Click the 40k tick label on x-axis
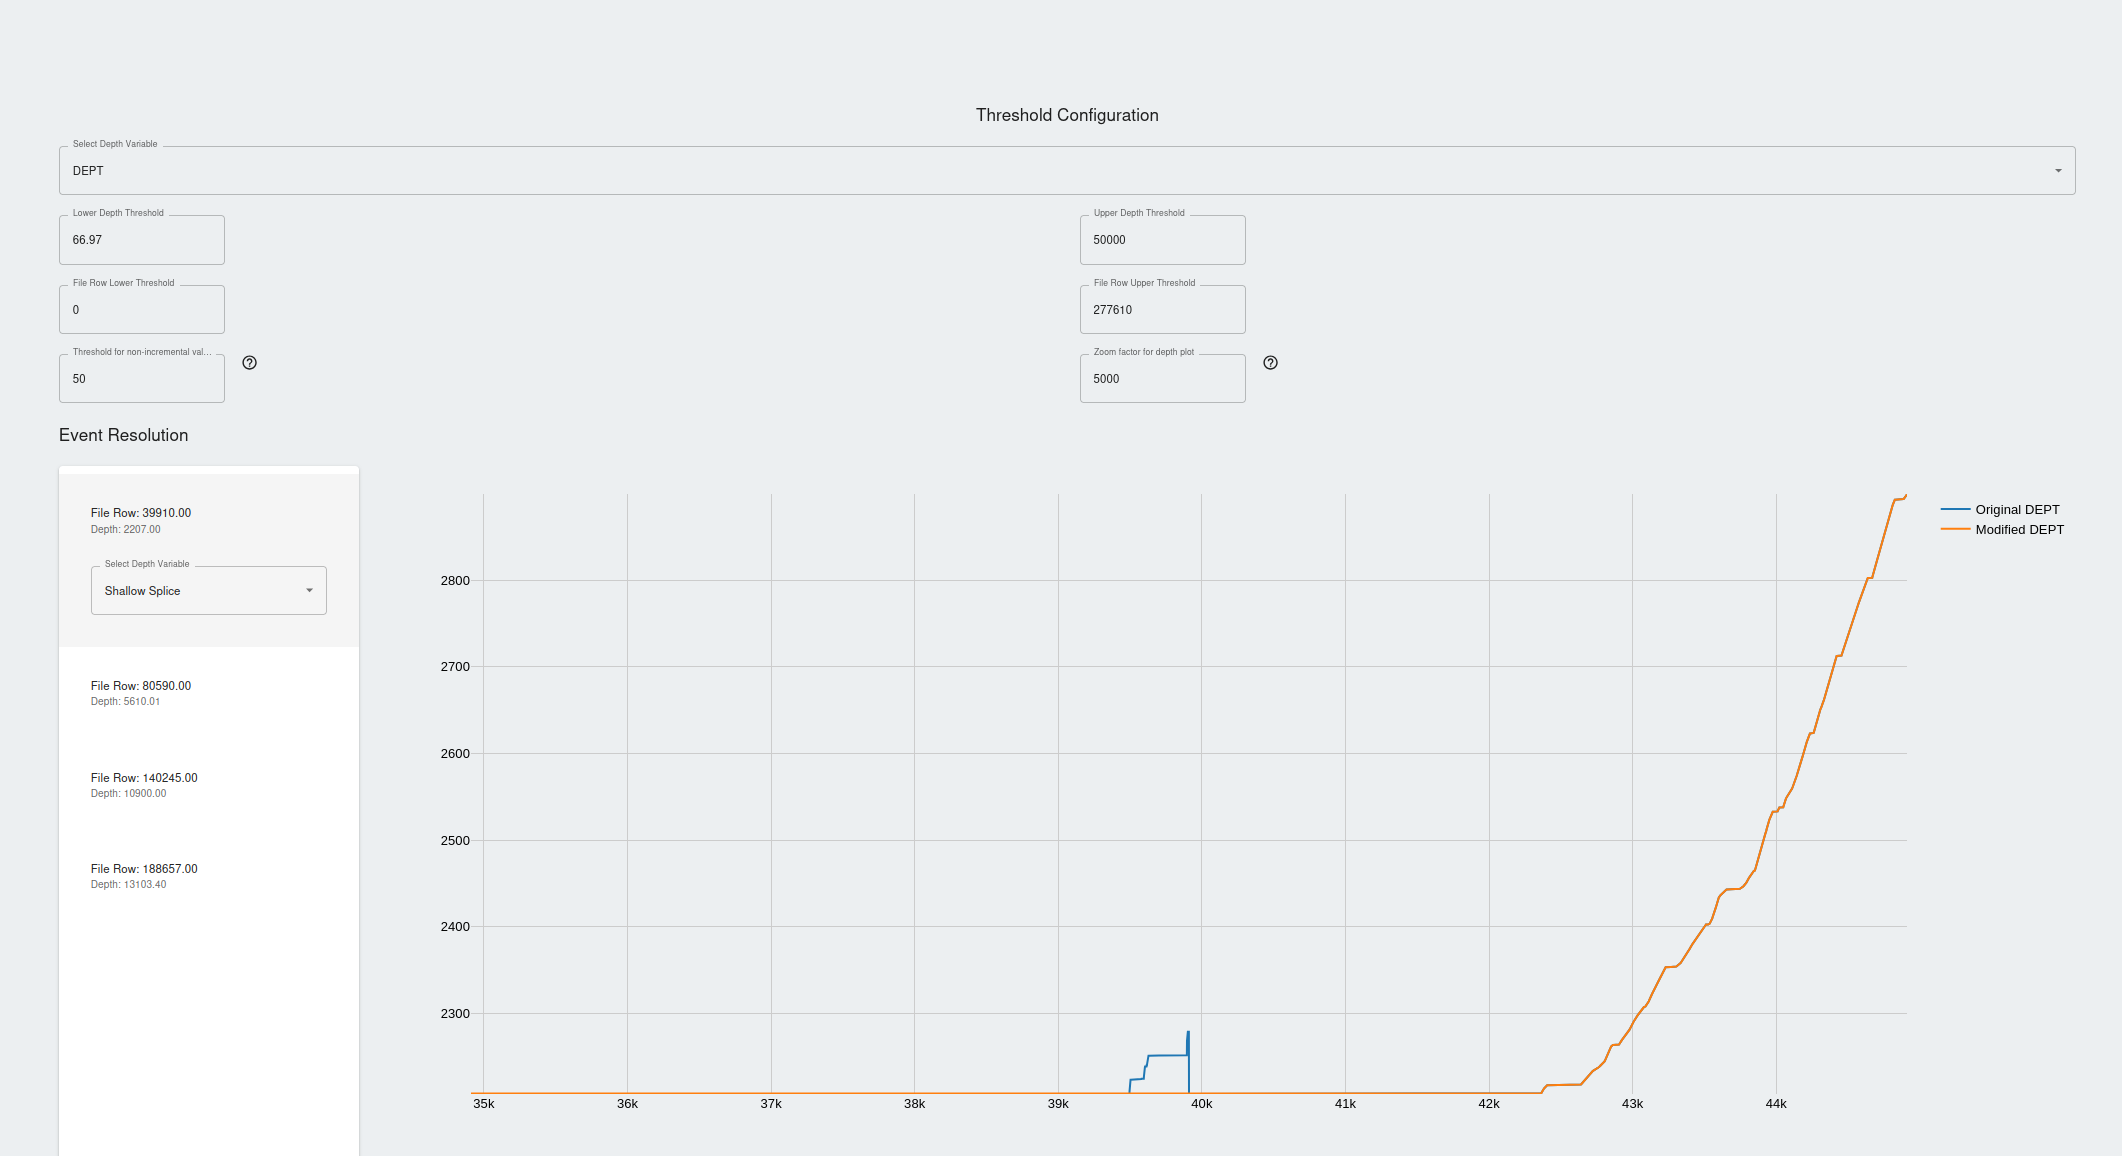The image size is (2122, 1156). pyautogui.click(x=1201, y=1104)
